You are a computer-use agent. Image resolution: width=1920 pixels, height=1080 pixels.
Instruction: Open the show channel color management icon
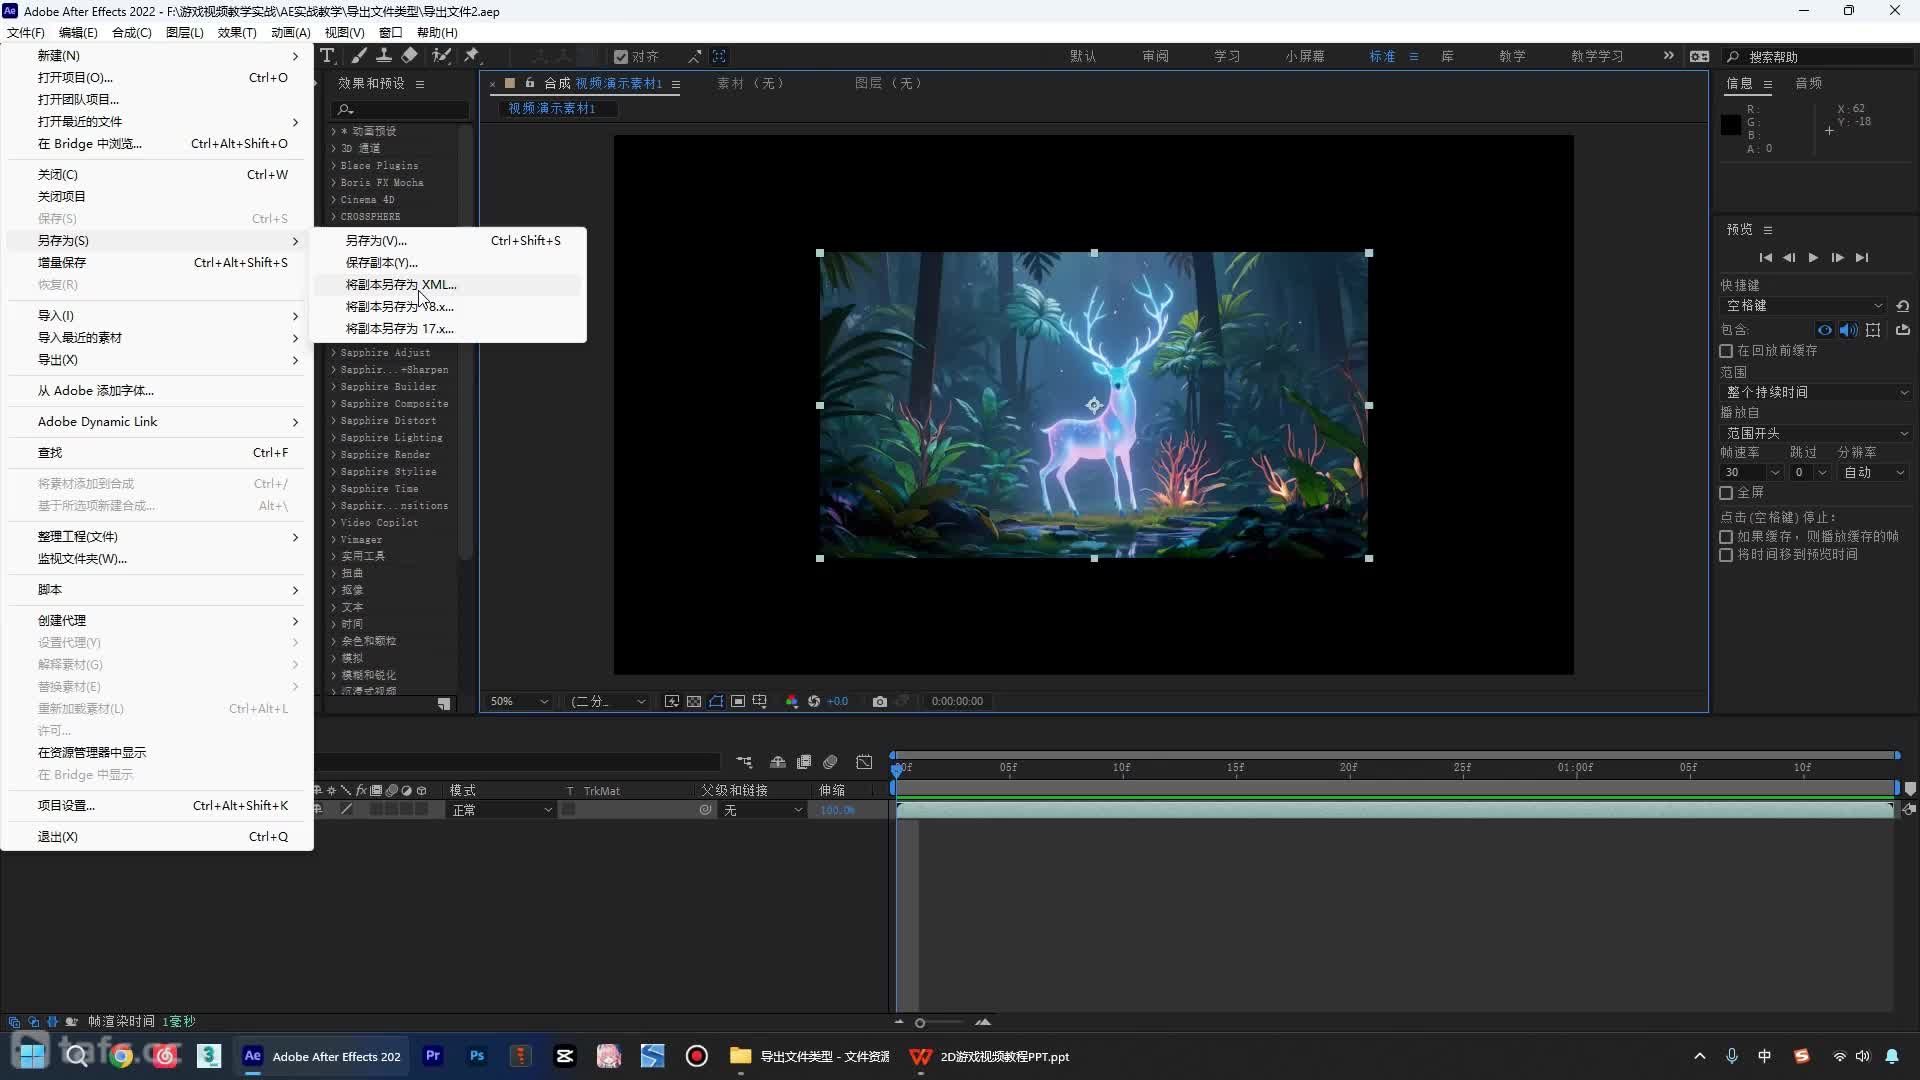coord(792,702)
